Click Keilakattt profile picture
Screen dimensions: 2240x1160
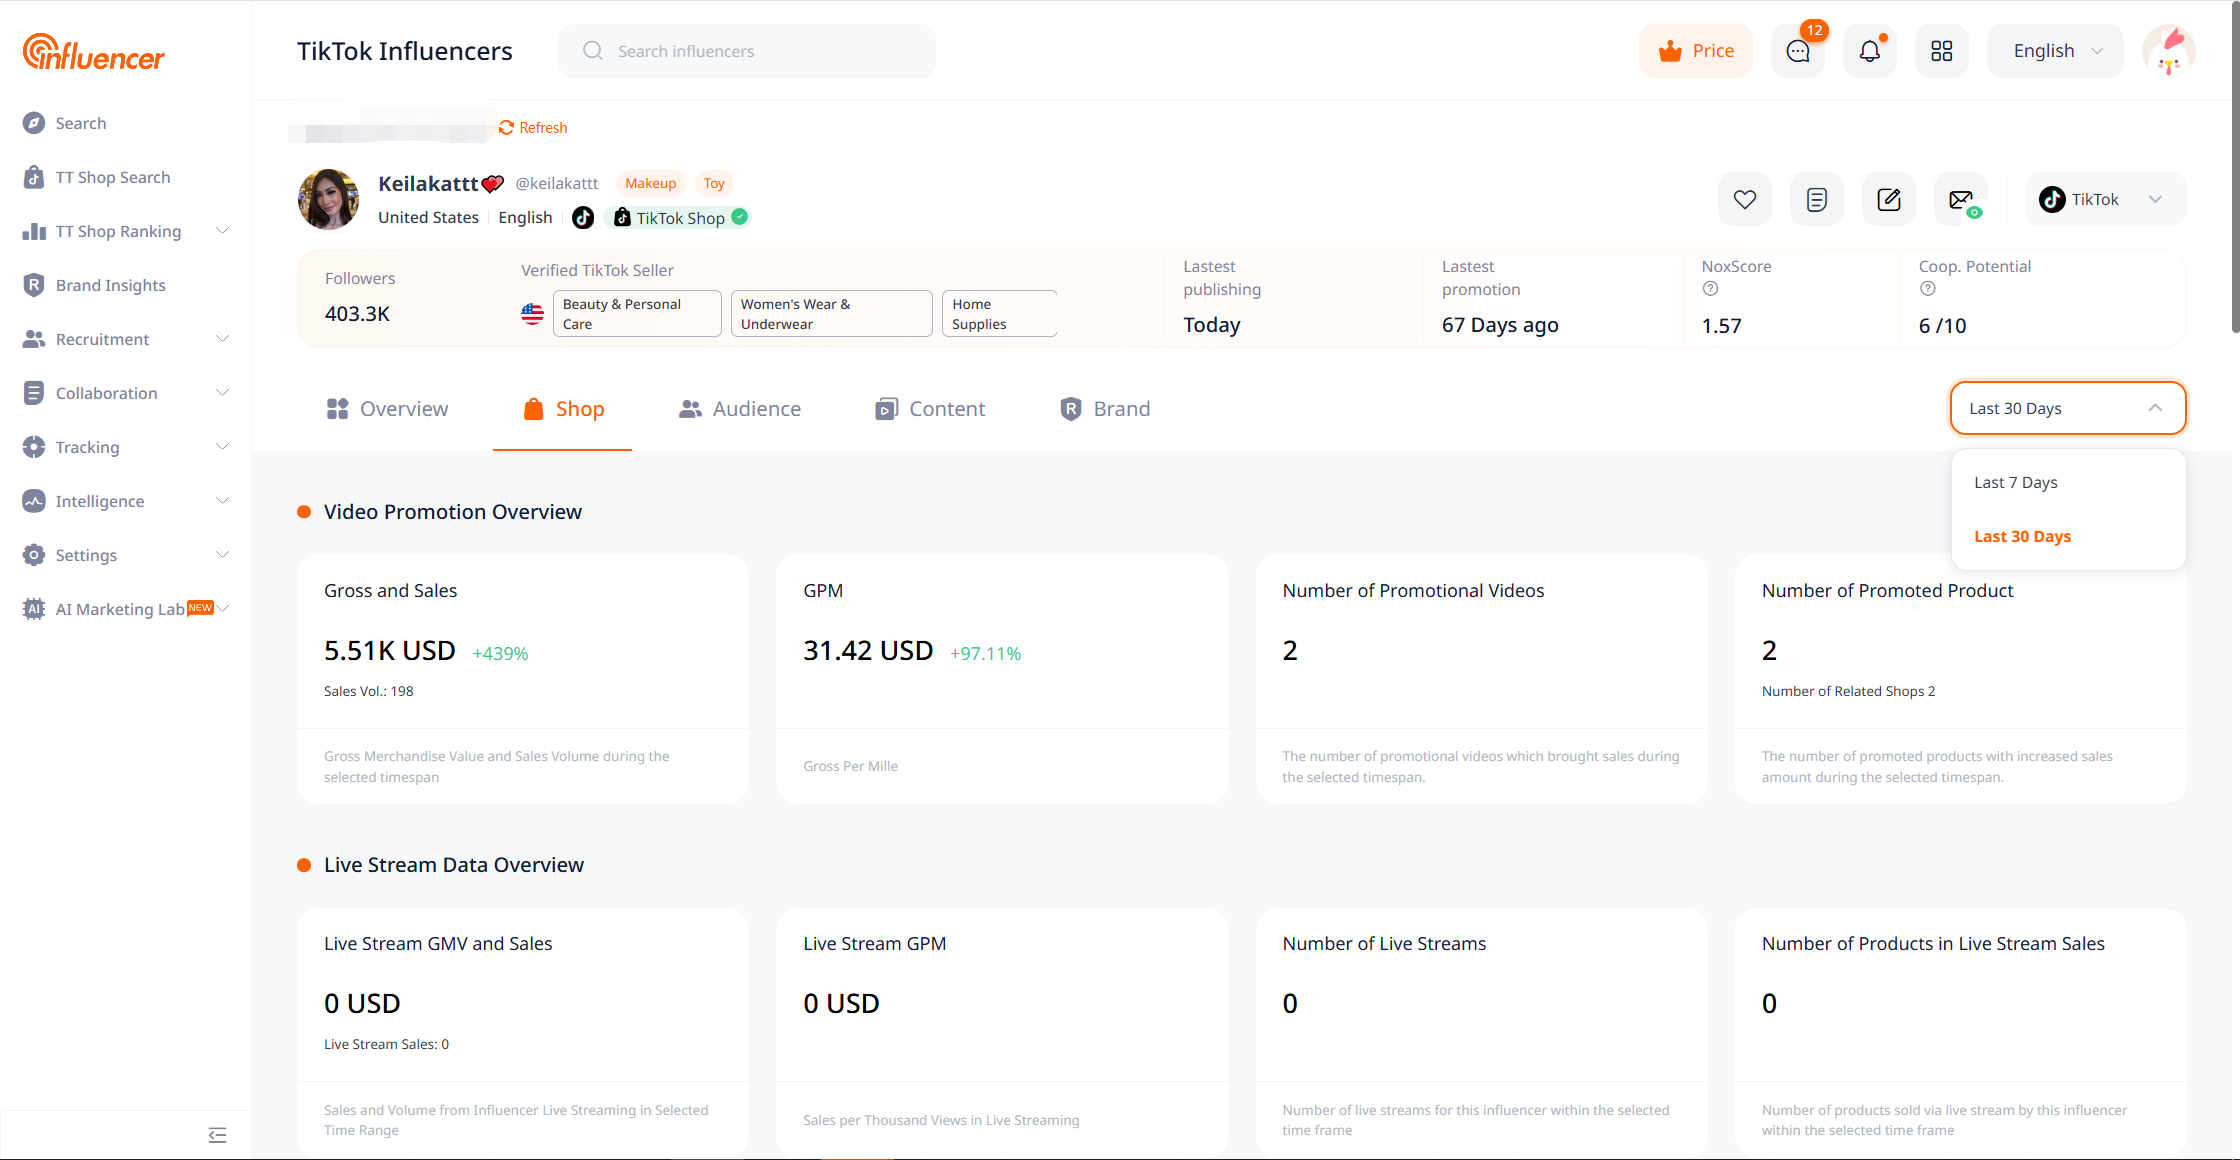click(x=328, y=199)
